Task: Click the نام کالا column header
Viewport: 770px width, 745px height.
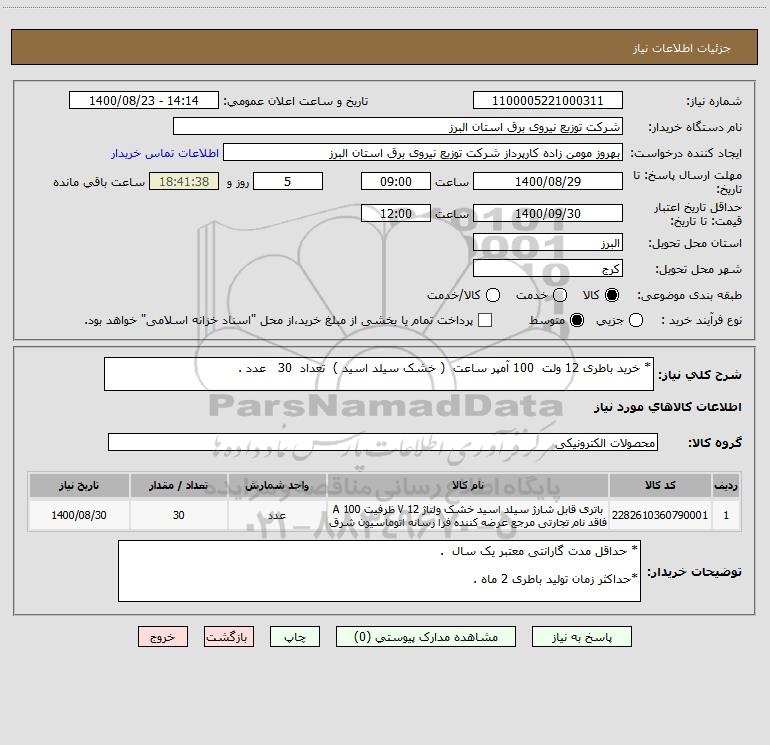Action: (x=468, y=485)
